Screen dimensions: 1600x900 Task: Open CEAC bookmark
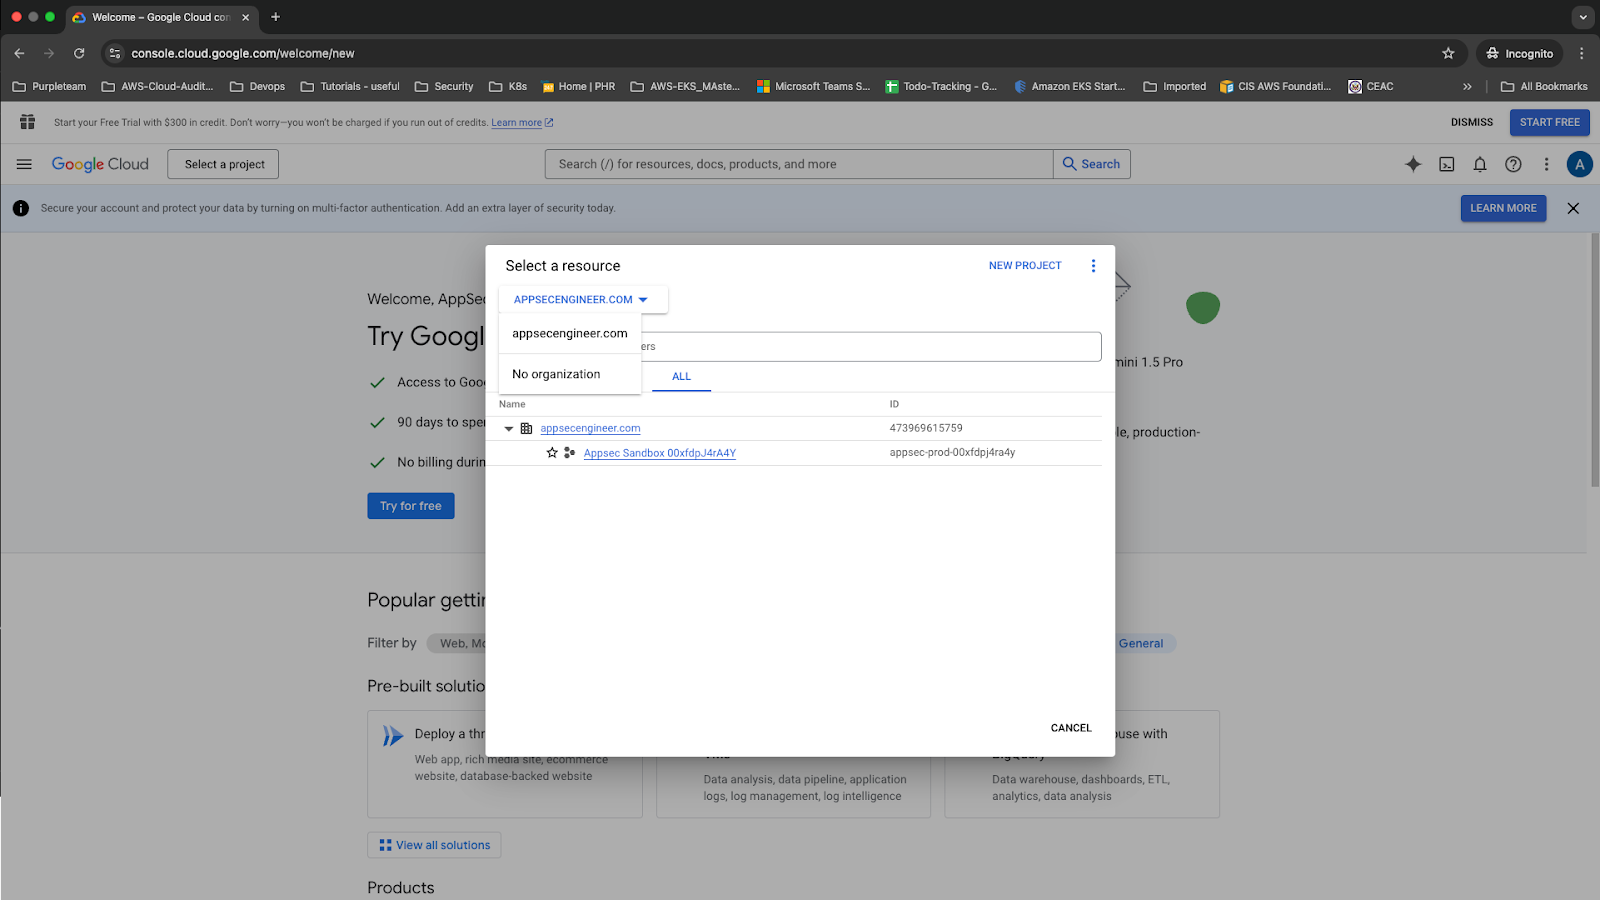[x=1371, y=86]
